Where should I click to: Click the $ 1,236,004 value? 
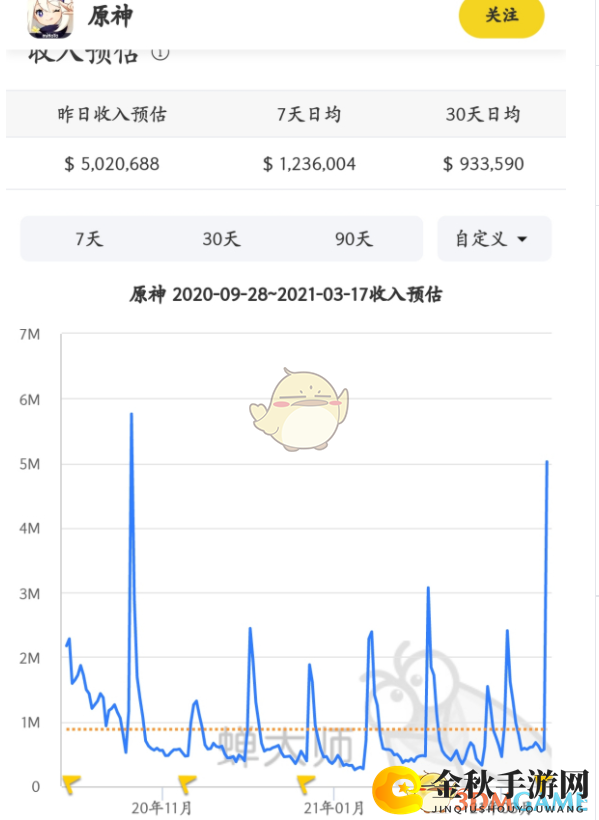[309, 164]
